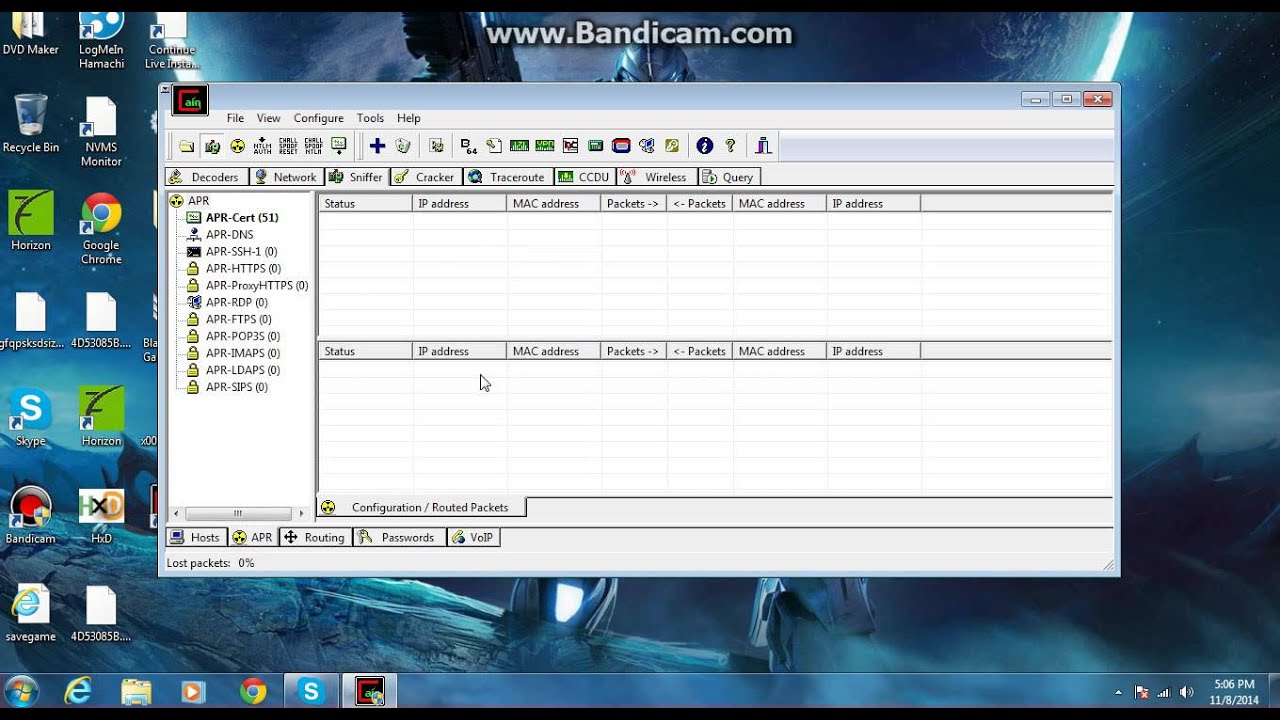This screenshot has height=720, width=1280.
Task: Switch to the Routing bottom tab
Action: coord(315,538)
